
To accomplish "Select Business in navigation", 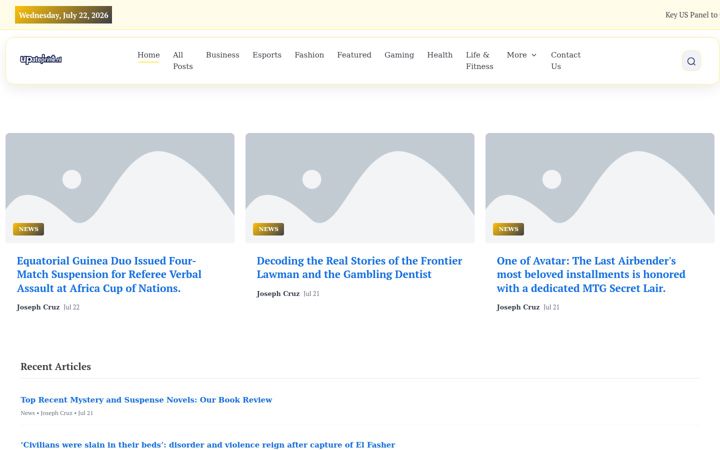I will click(223, 55).
